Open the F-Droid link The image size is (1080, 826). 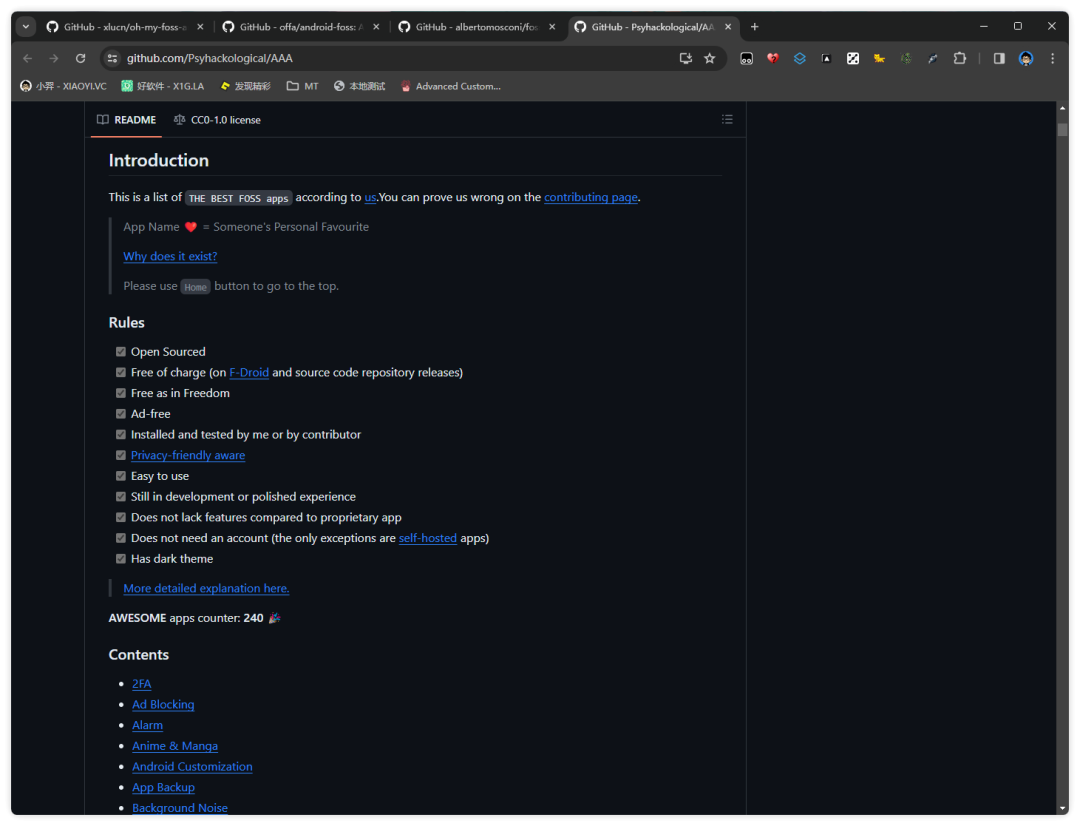249,373
